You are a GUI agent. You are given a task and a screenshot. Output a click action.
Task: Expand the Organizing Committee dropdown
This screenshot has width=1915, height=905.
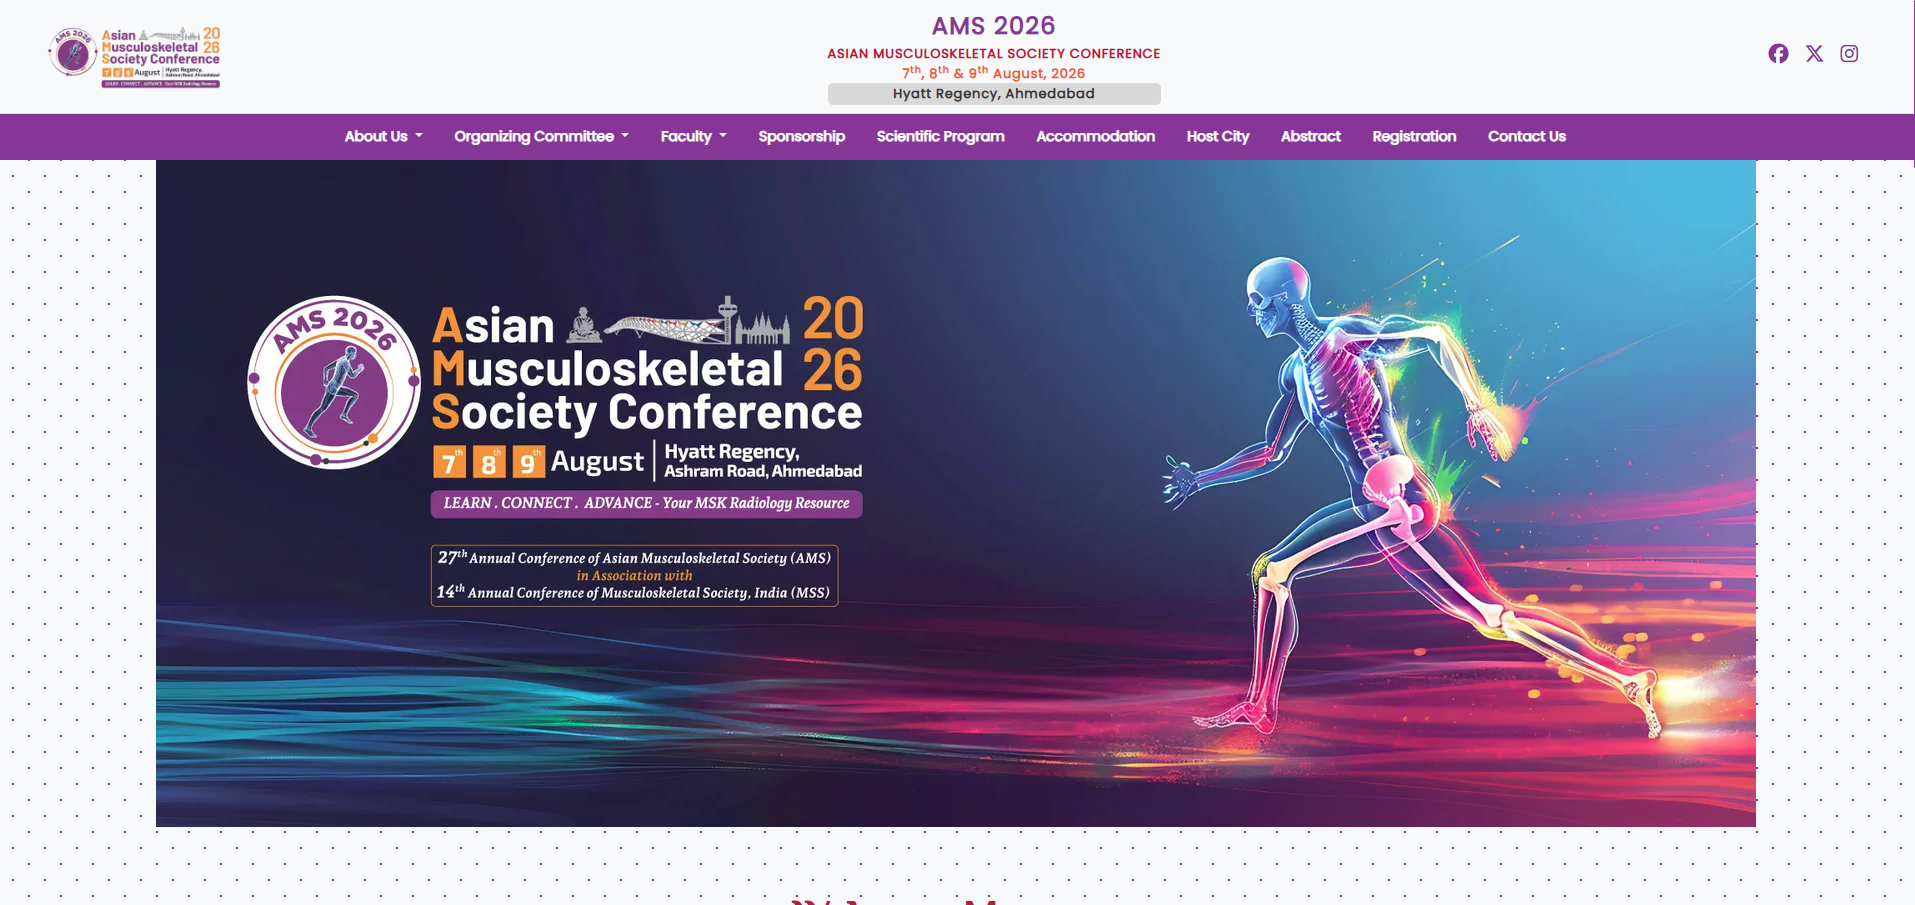click(541, 137)
